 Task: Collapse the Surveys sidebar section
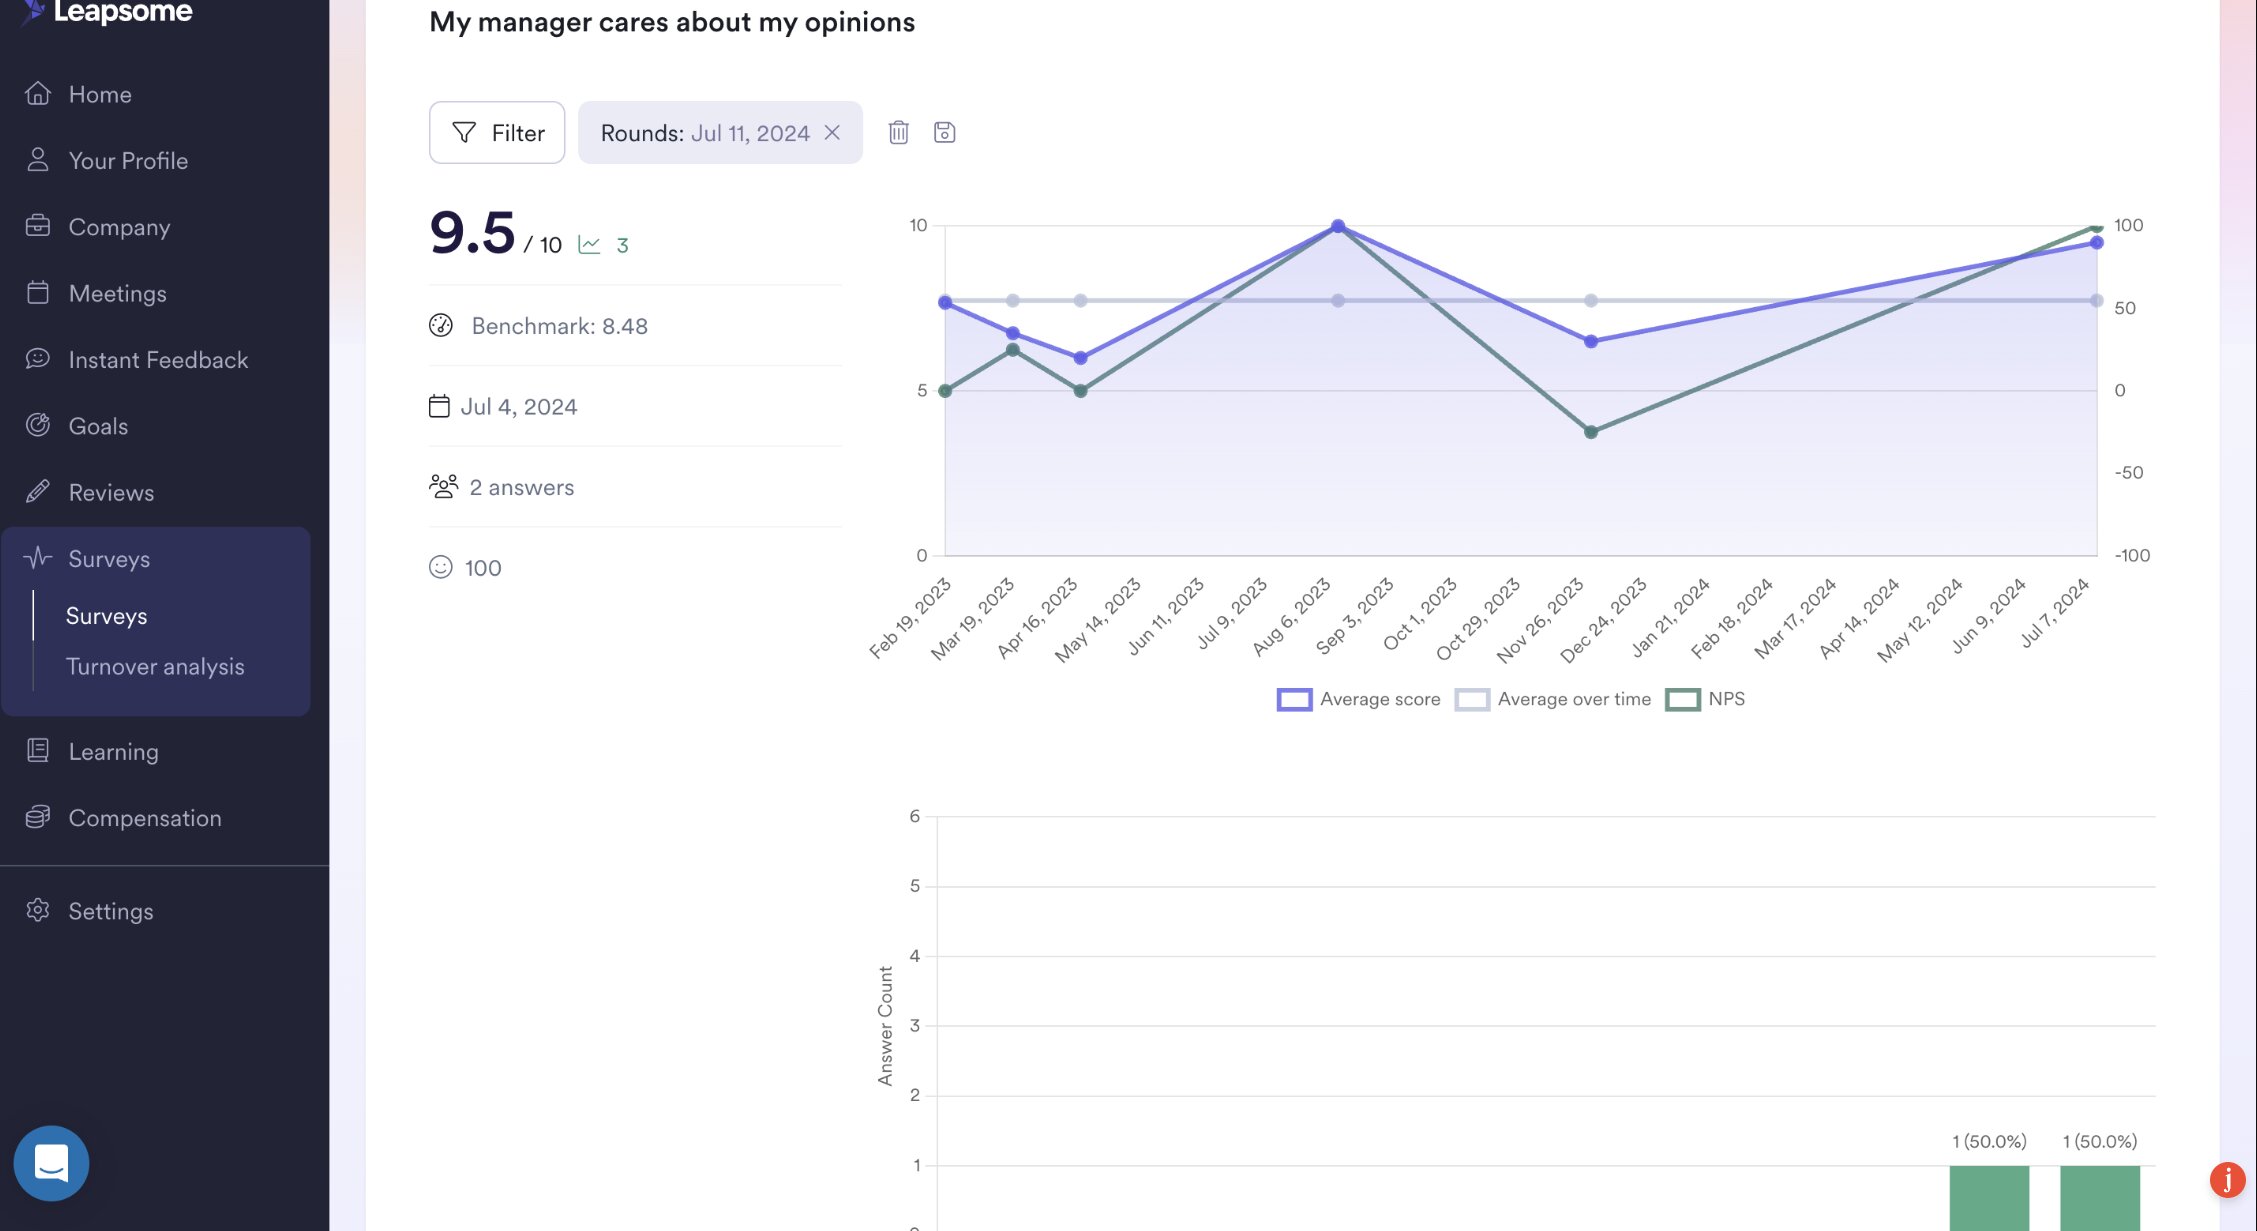[109, 558]
